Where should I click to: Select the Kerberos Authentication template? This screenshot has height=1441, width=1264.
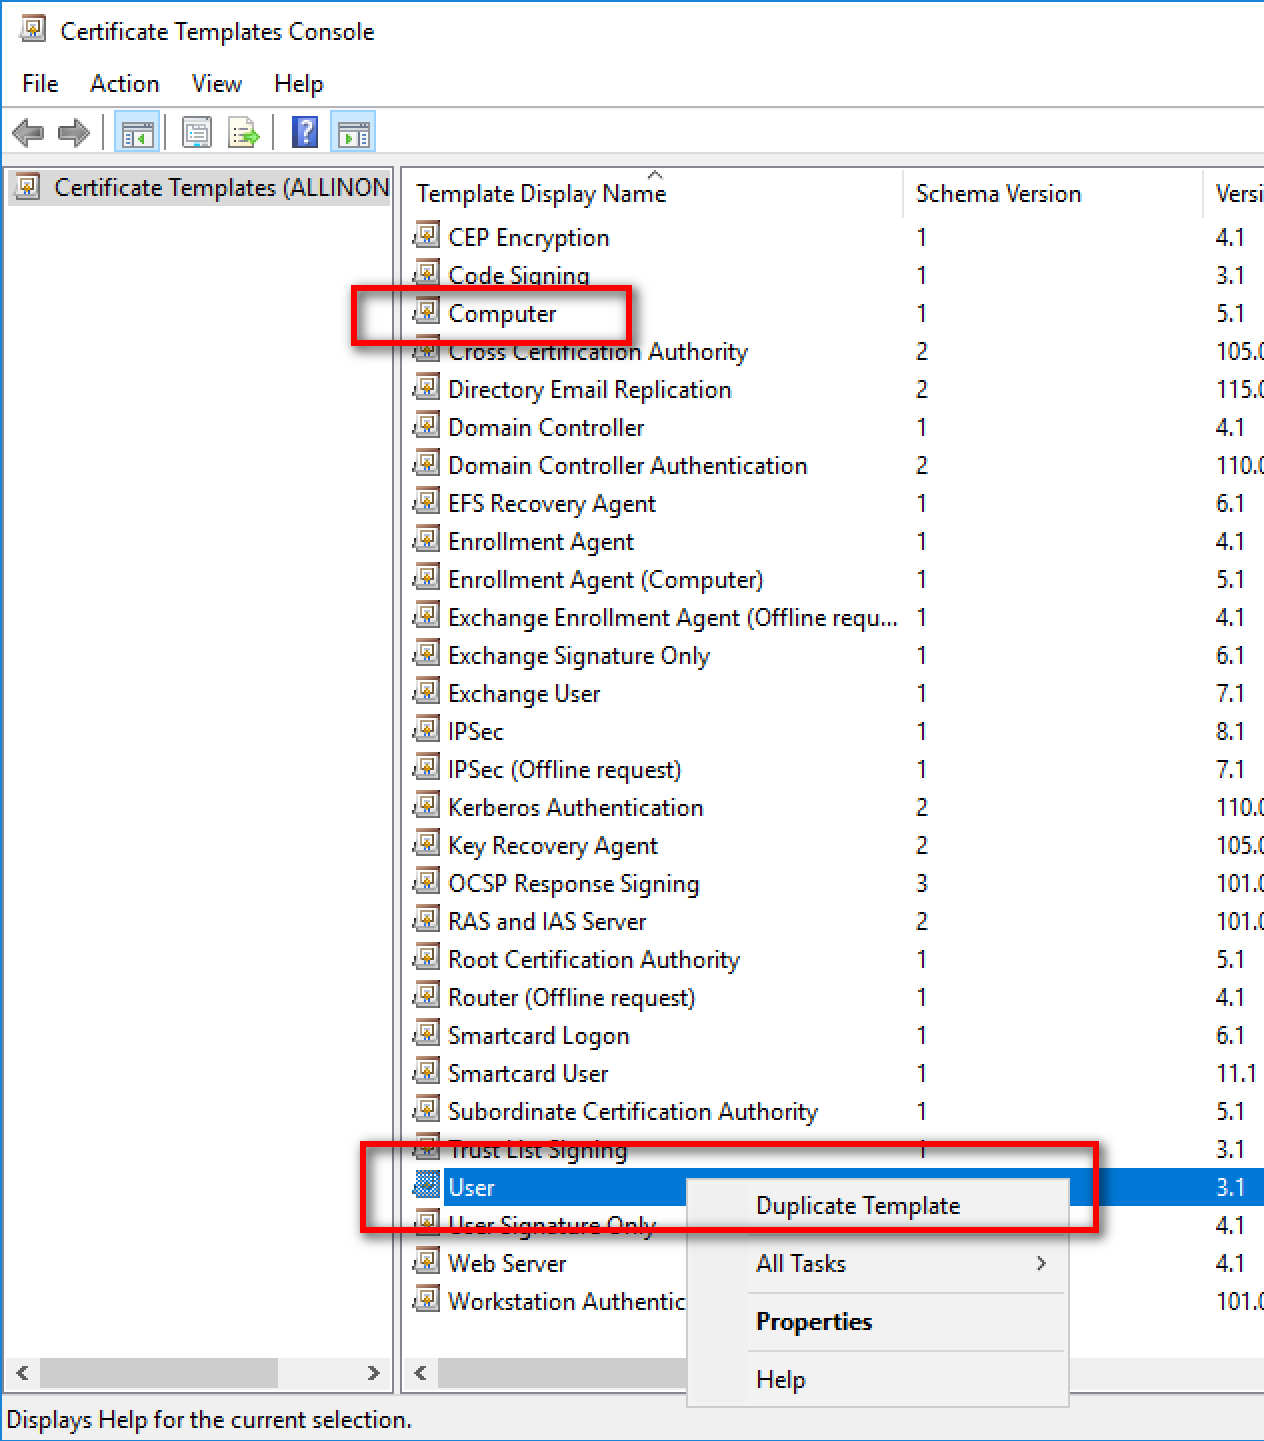click(x=575, y=808)
